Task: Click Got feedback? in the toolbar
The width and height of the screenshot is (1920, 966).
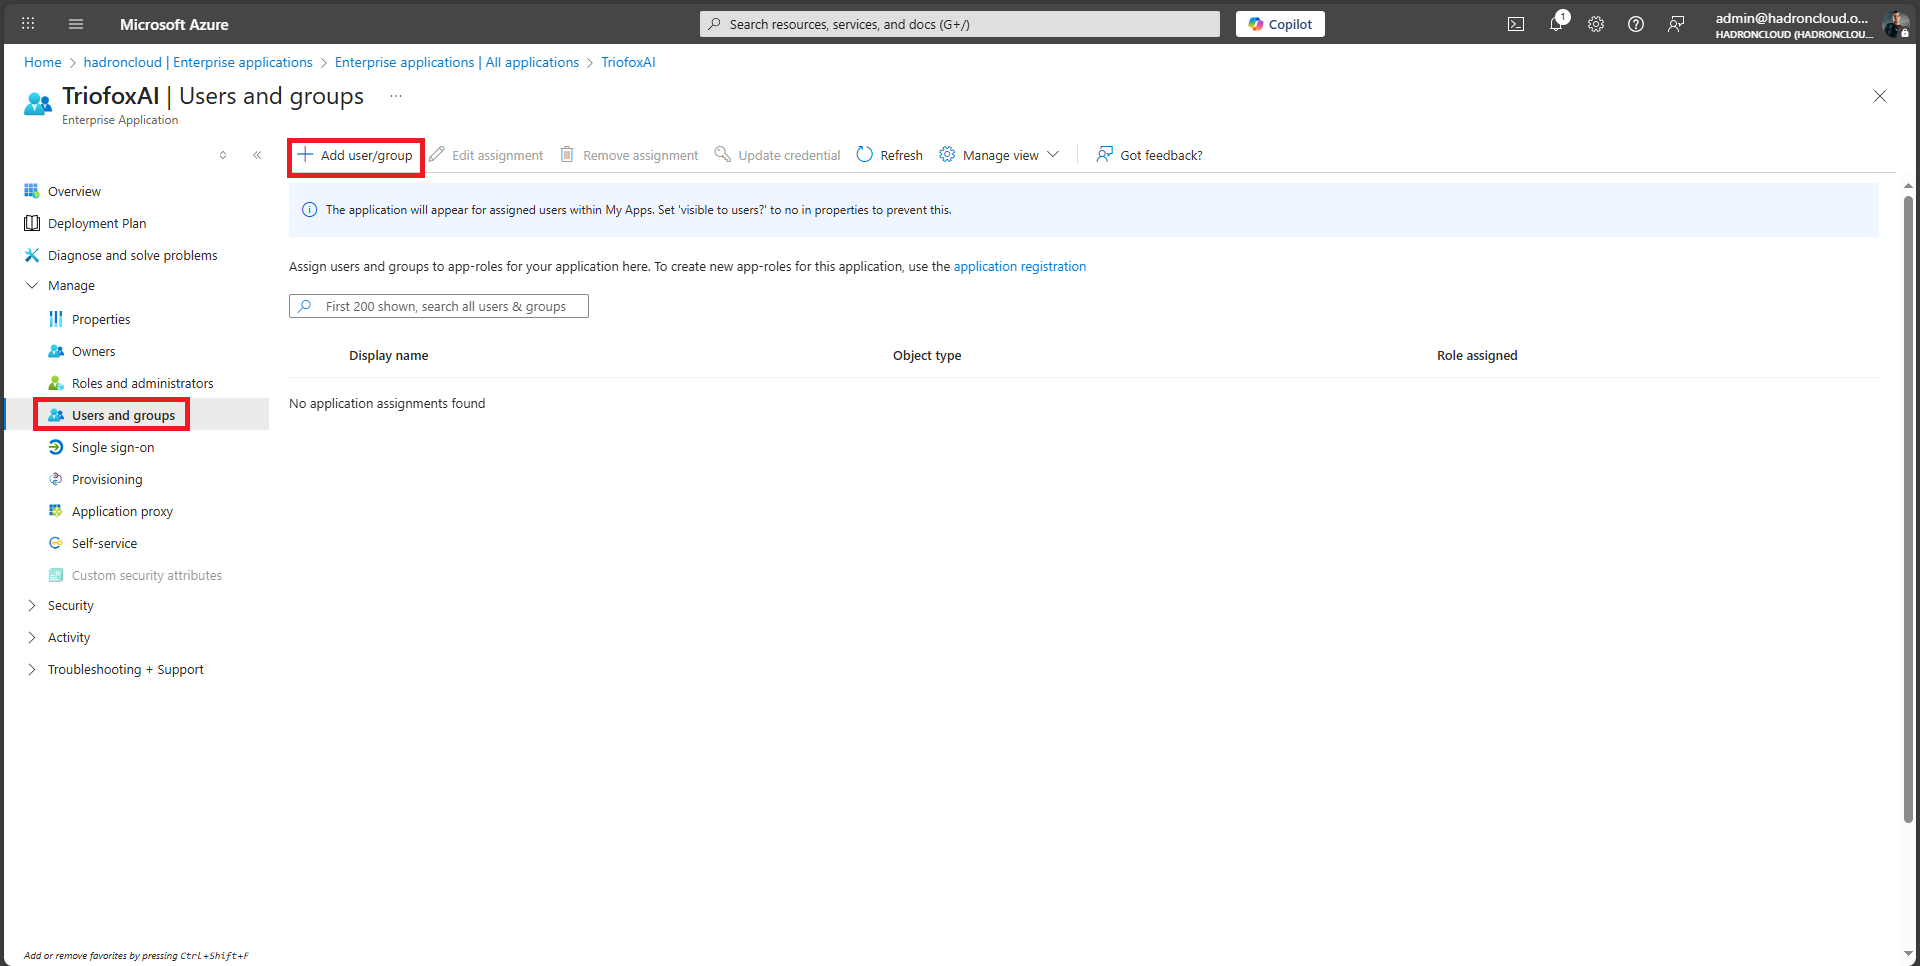Action: tap(1150, 155)
